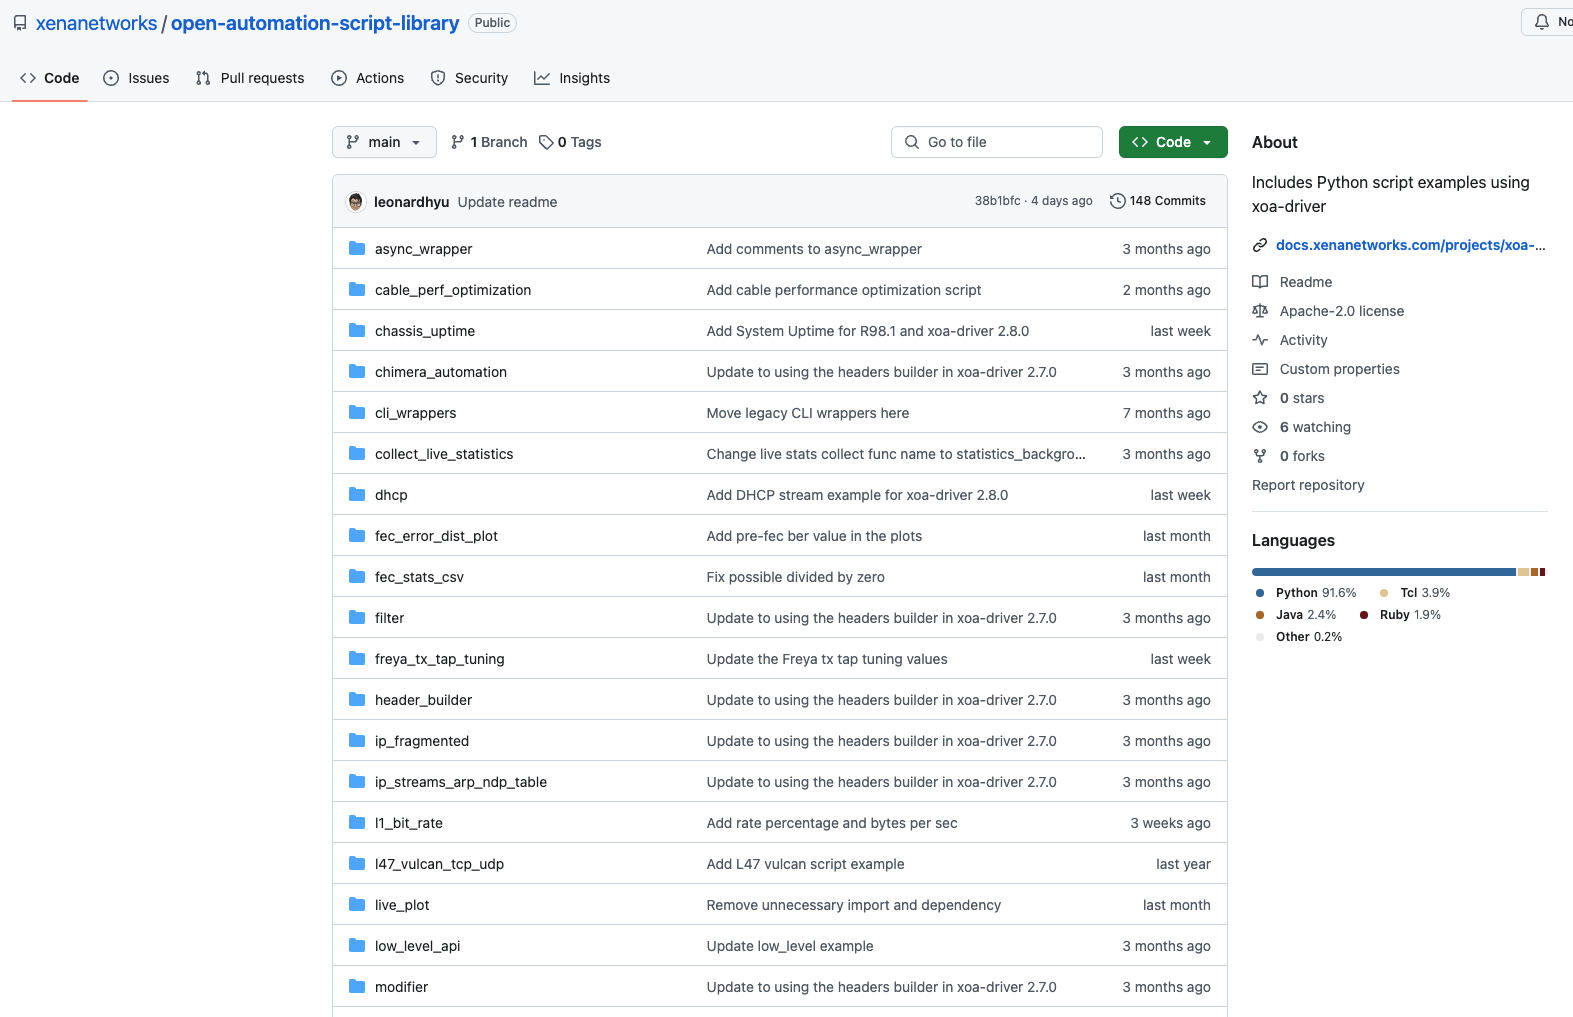Image resolution: width=1573 pixels, height=1017 pixels.
Task: Click the notifications bell icon
Action: click(1542, 22)
